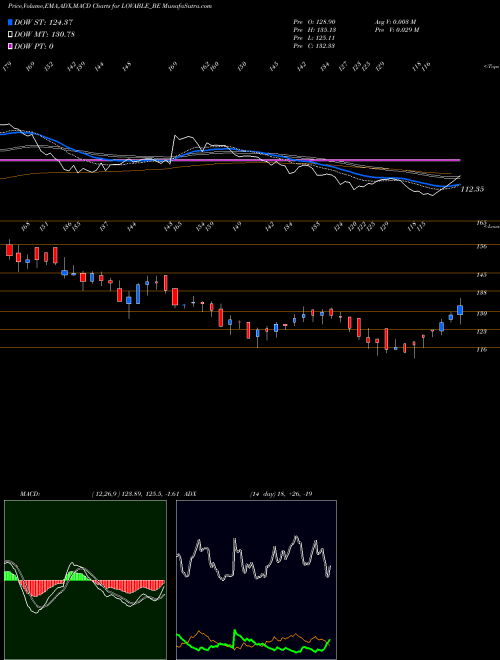Click the 116 price axis label at bottom

tap(481, 350)
